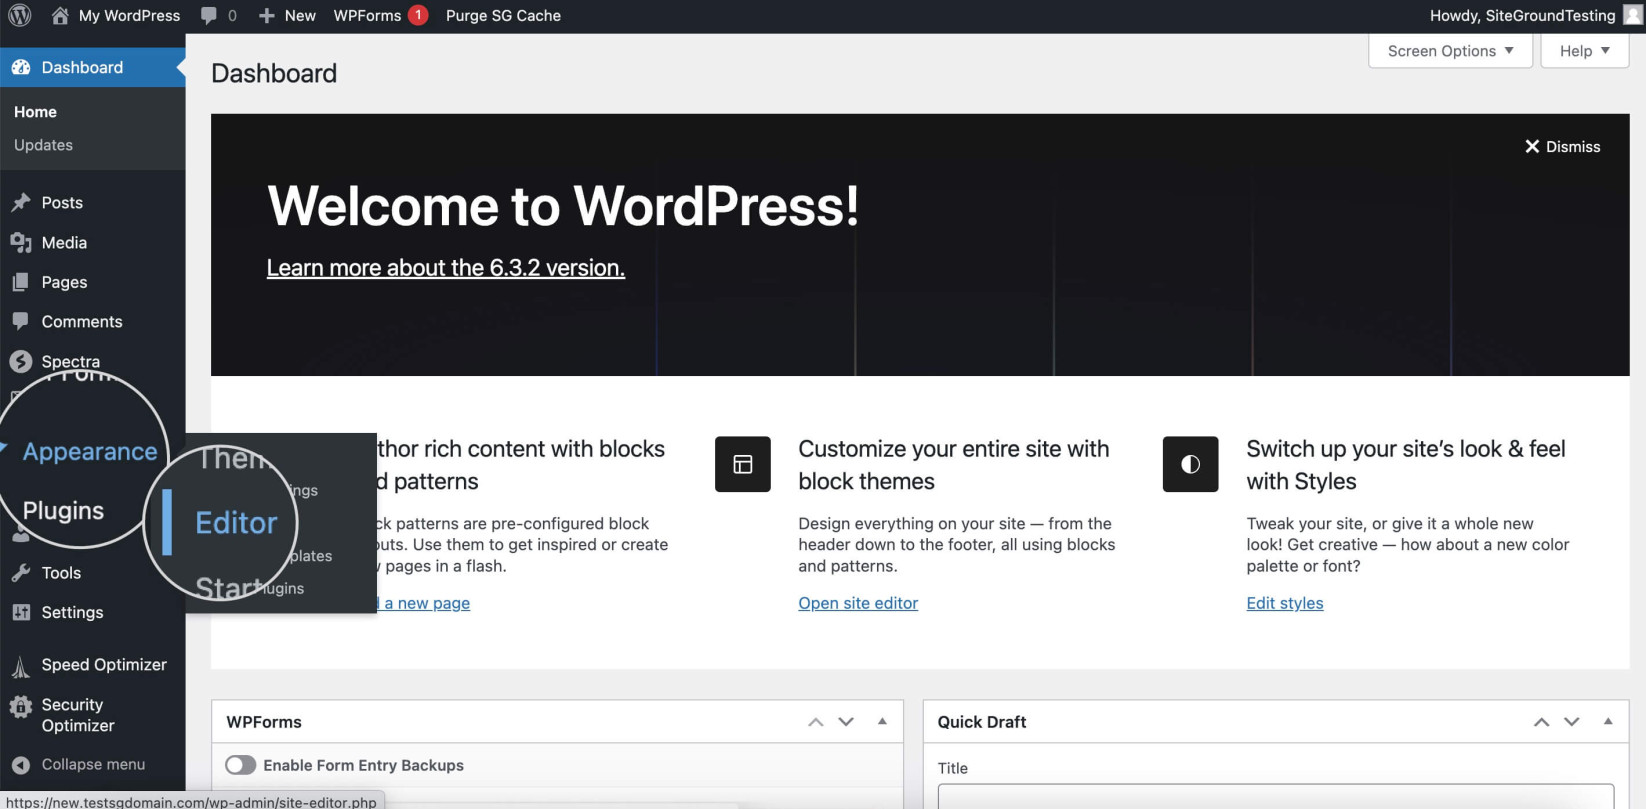Click New in the admin bar
Viewport: 1646px width, 809px height.
tap(300, 16)
